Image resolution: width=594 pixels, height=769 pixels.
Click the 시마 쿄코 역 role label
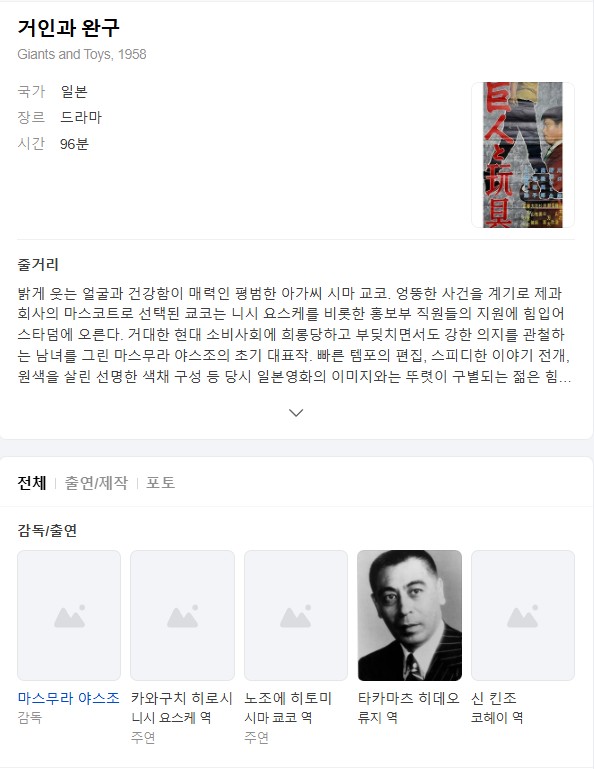point(278,718)
